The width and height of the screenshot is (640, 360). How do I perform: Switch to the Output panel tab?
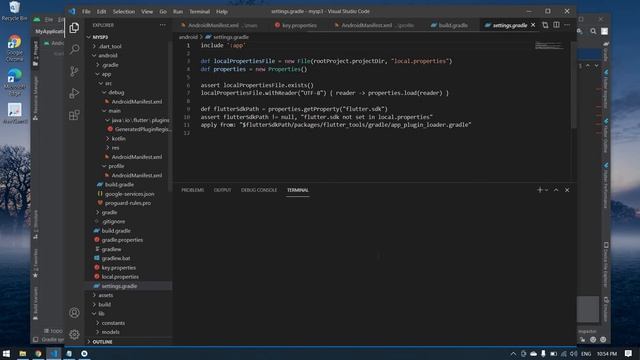(x=222, y=190)
